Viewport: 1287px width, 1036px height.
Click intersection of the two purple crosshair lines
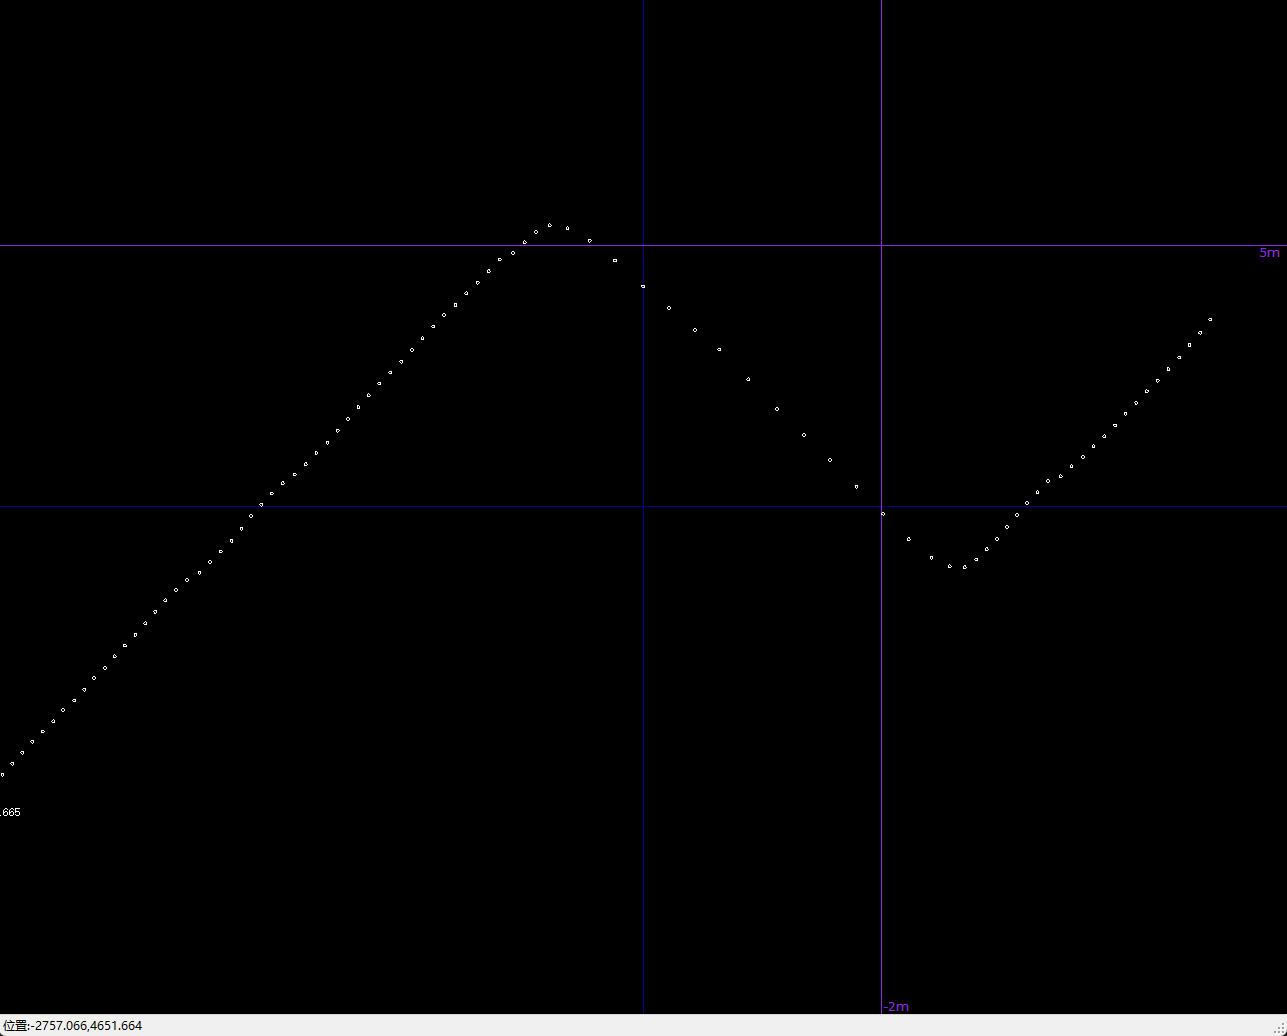[x=881, y=245]
